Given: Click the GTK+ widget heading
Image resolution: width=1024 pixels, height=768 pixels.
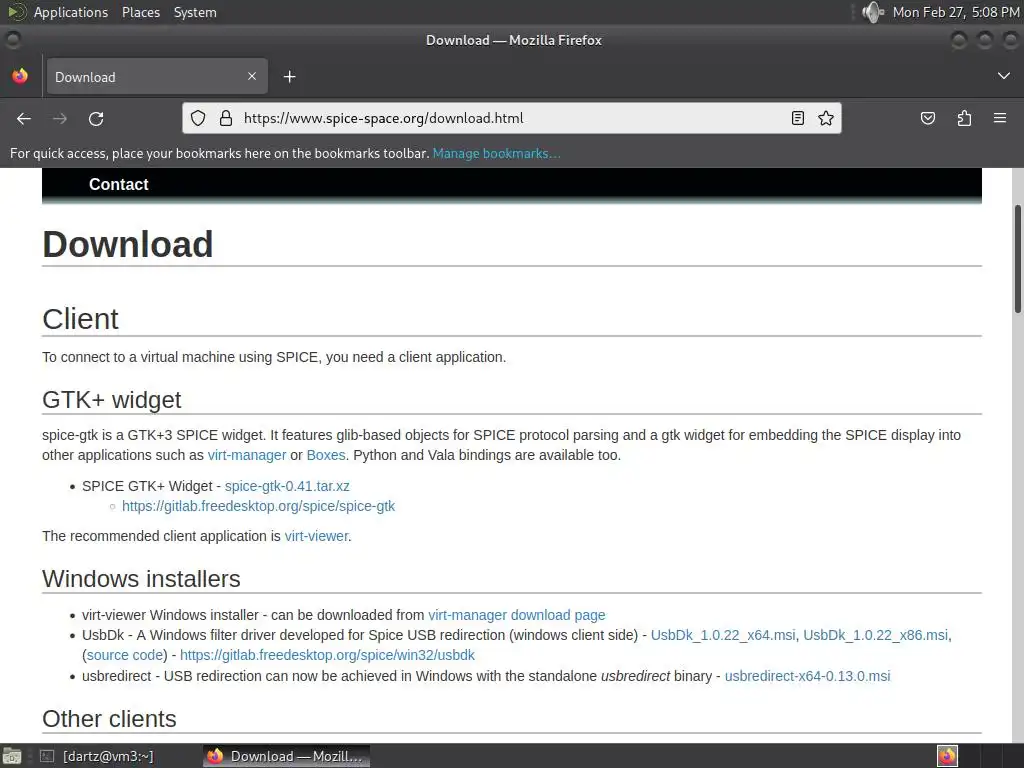Looking at the screenshot, I should (112, 400).
